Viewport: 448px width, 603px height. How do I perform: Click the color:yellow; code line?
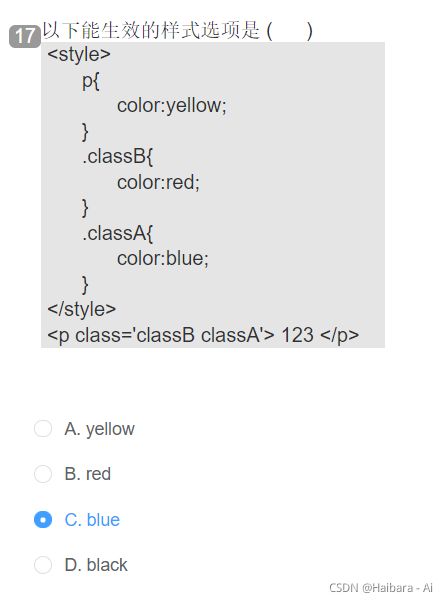(172, 105)
